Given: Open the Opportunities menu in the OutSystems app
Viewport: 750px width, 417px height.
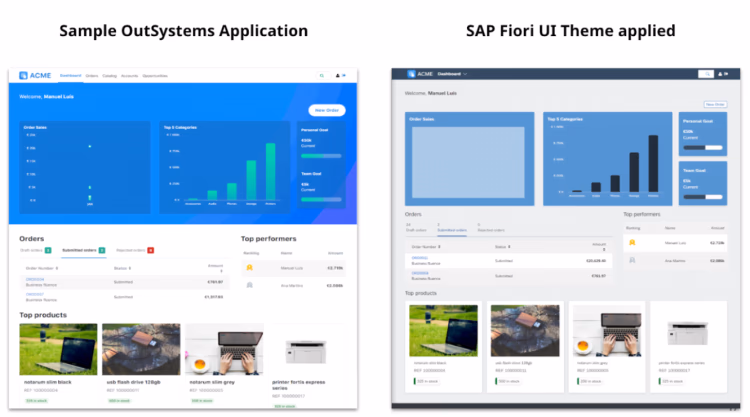Looking at the screenshot, I should [155, 76].
